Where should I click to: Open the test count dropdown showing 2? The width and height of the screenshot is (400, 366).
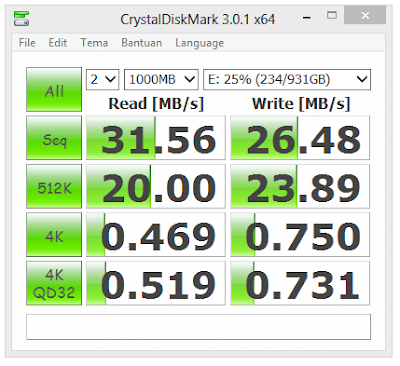[102, 79]
